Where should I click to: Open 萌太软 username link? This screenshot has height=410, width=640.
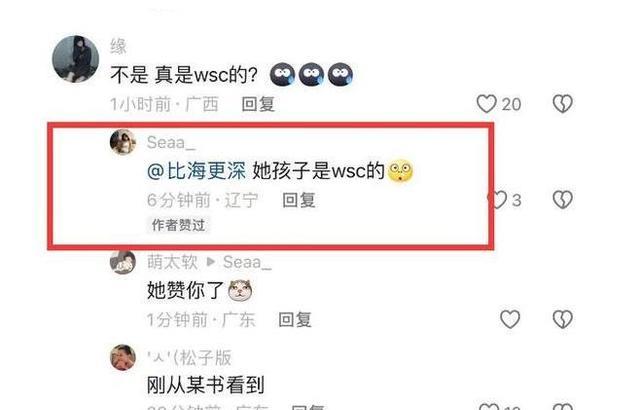pyautogui.click(x=172, y=262)
